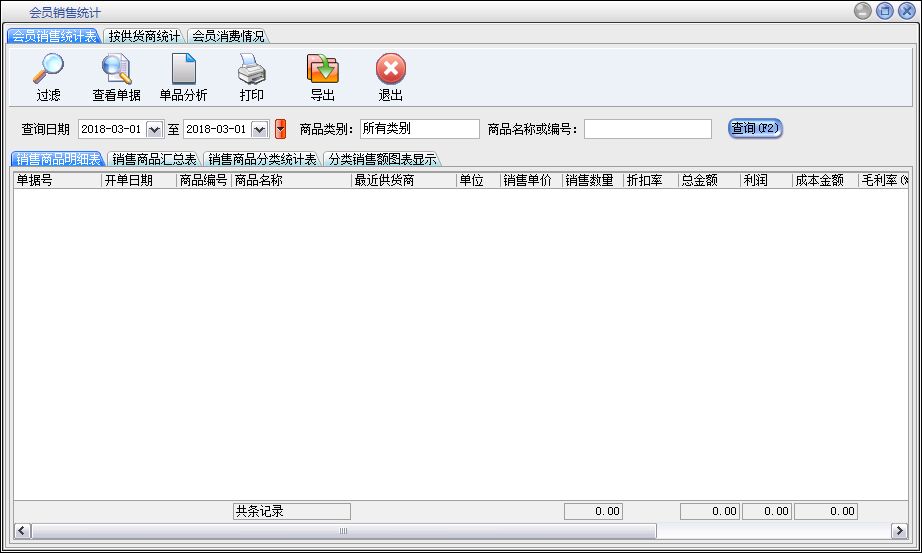Switch to 按供货商统计 tab
The width and height of the screenshot is (922, 553).
pyautogui.click(x=144, y=36)
